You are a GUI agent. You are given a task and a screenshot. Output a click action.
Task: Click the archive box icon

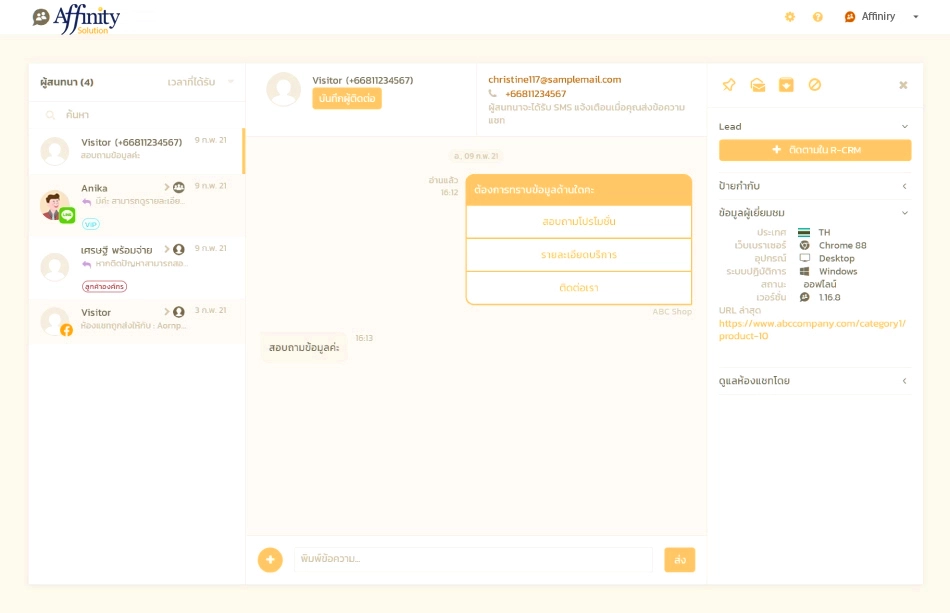tap(786, 85)
